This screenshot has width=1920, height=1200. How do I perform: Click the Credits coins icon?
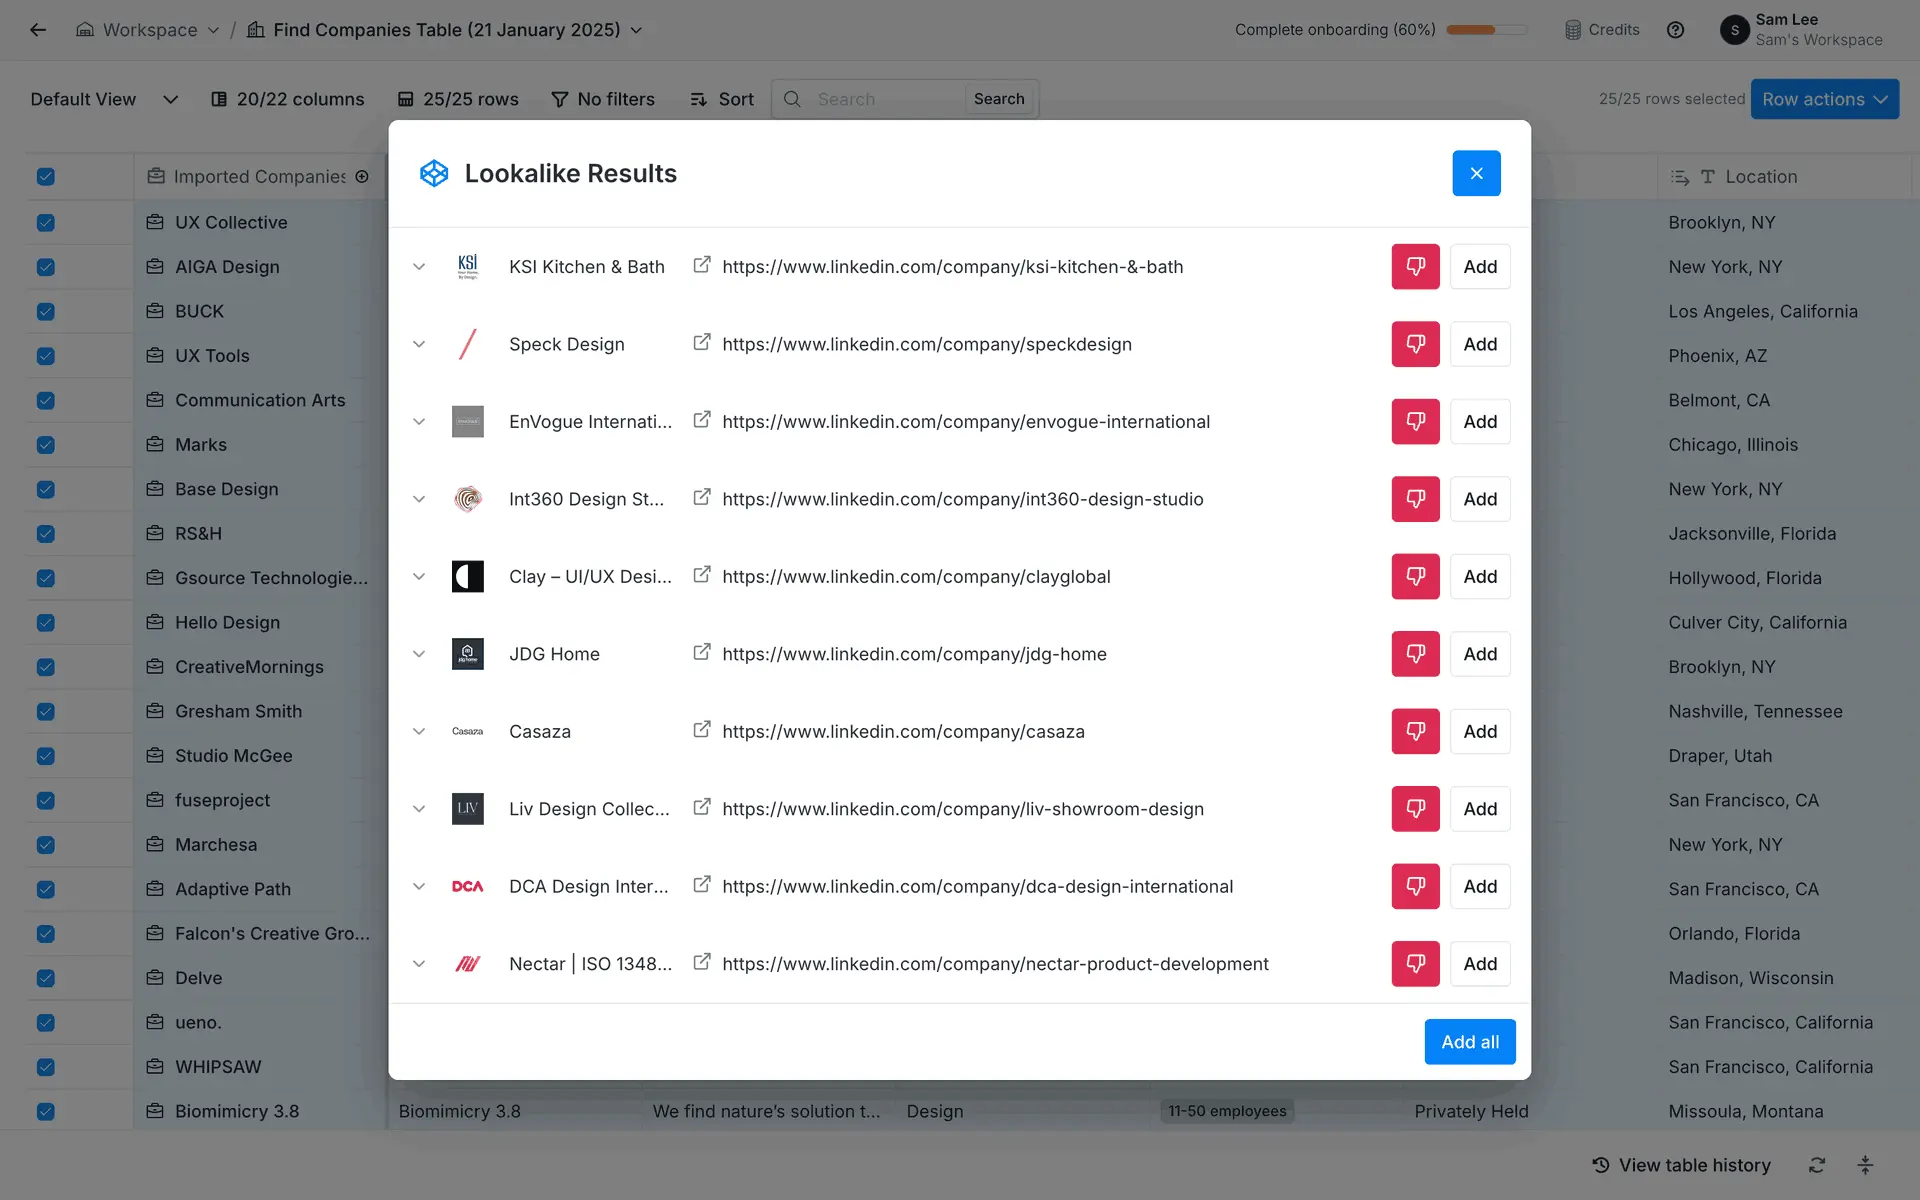[1573, 30]
